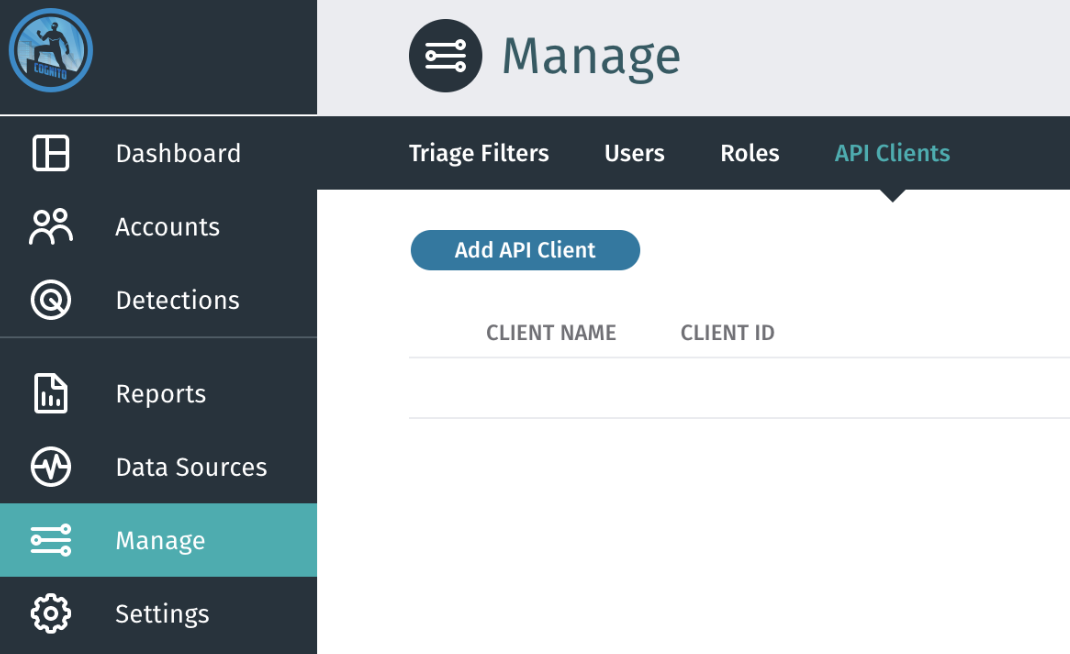Open the Users tab
This screenshot has width=1070, height=654.
pyautogui.click(x=634, y=152)
